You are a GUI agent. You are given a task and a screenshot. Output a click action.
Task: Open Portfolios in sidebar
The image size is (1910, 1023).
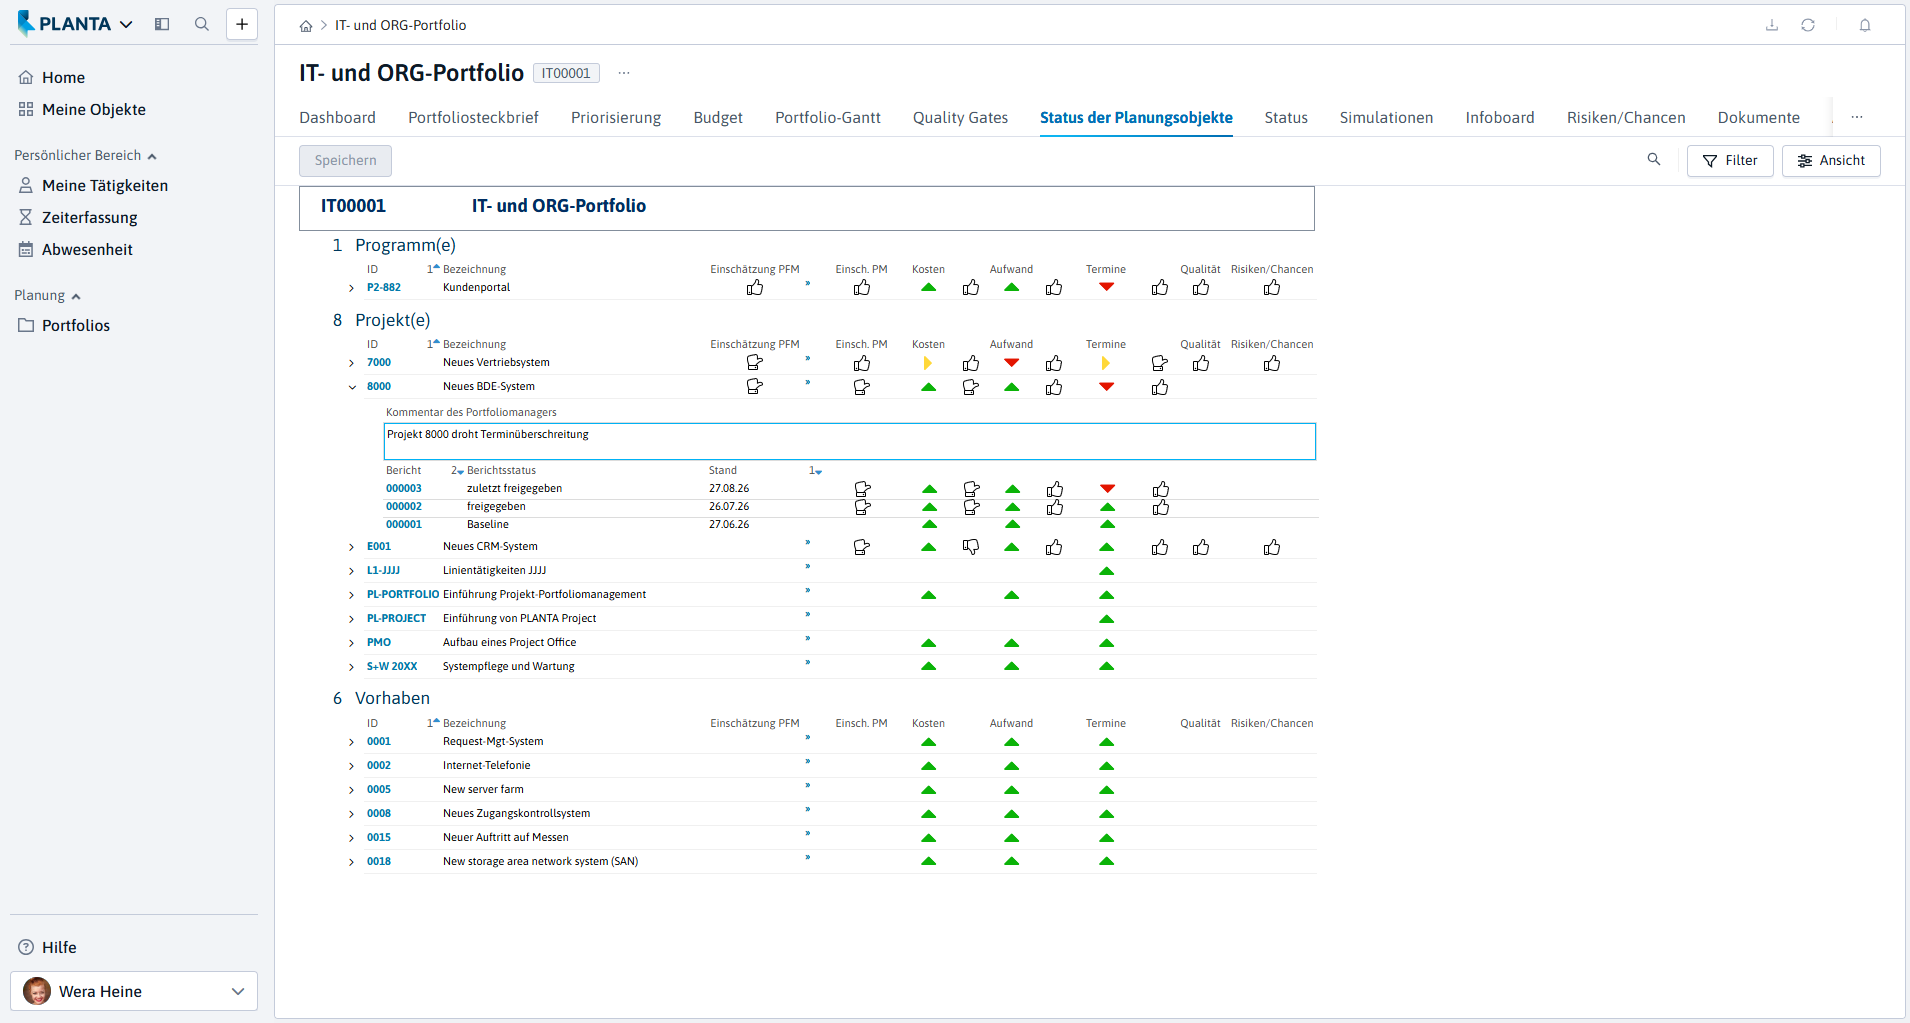(76, 325)
